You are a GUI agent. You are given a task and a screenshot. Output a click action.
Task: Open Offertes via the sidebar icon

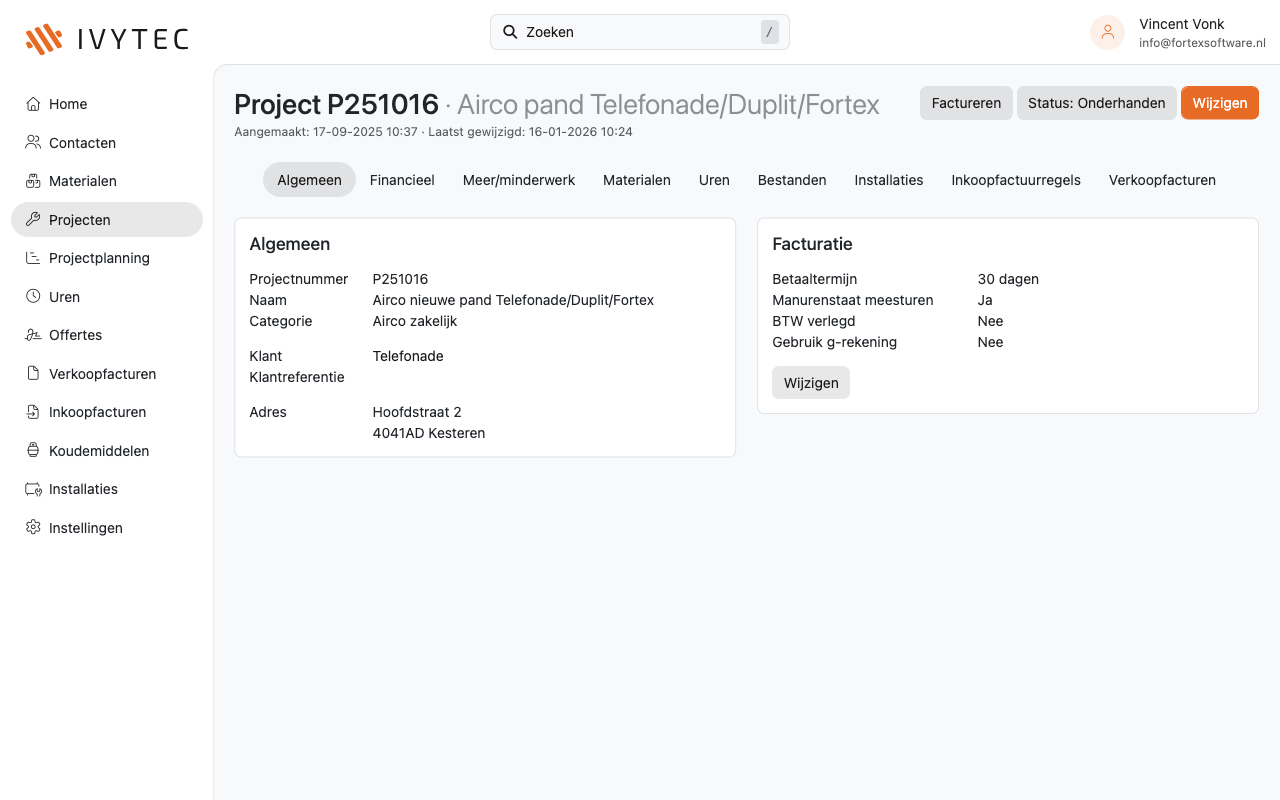(31, 335)
